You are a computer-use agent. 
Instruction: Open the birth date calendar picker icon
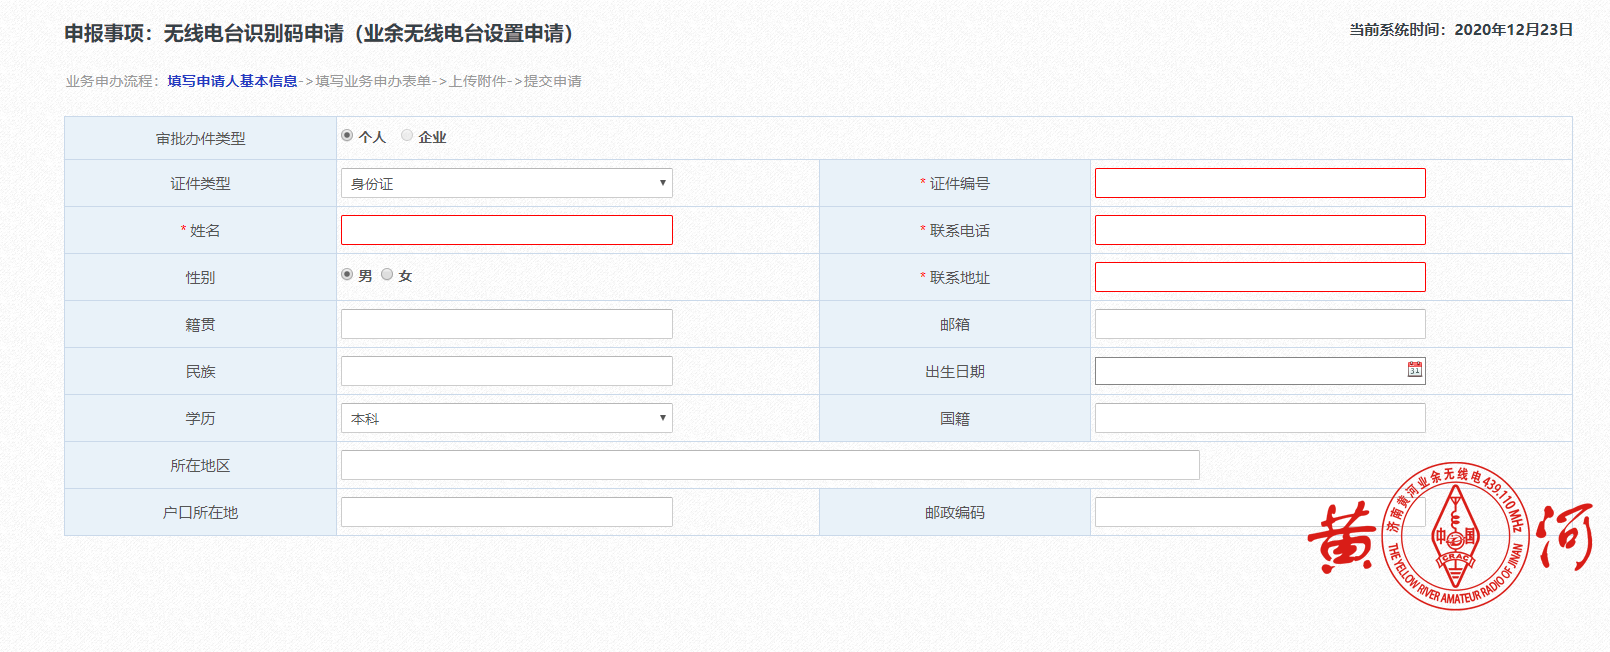point(1414,370)
